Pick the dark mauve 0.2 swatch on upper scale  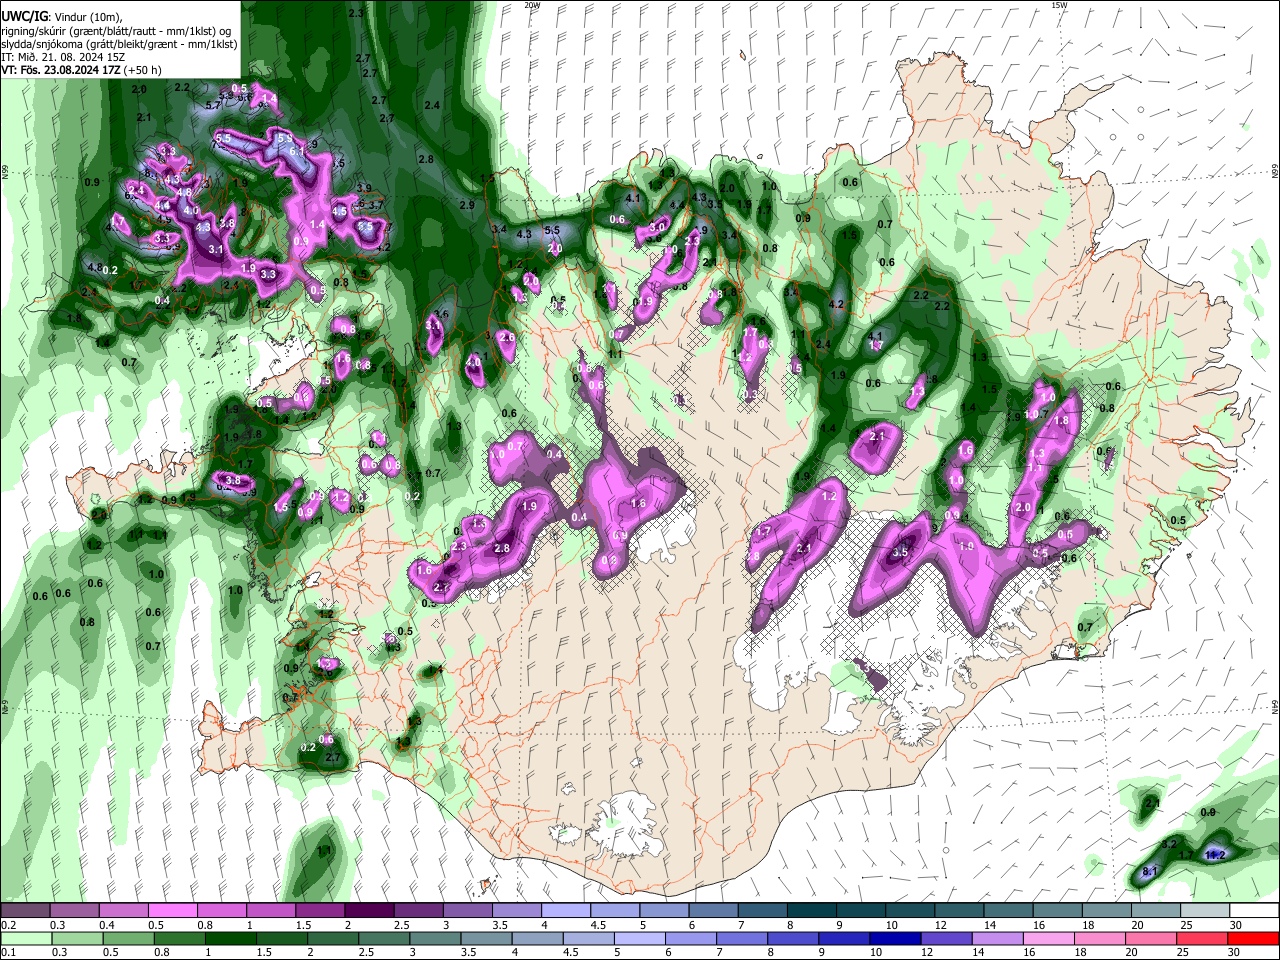tap(26, 911)
